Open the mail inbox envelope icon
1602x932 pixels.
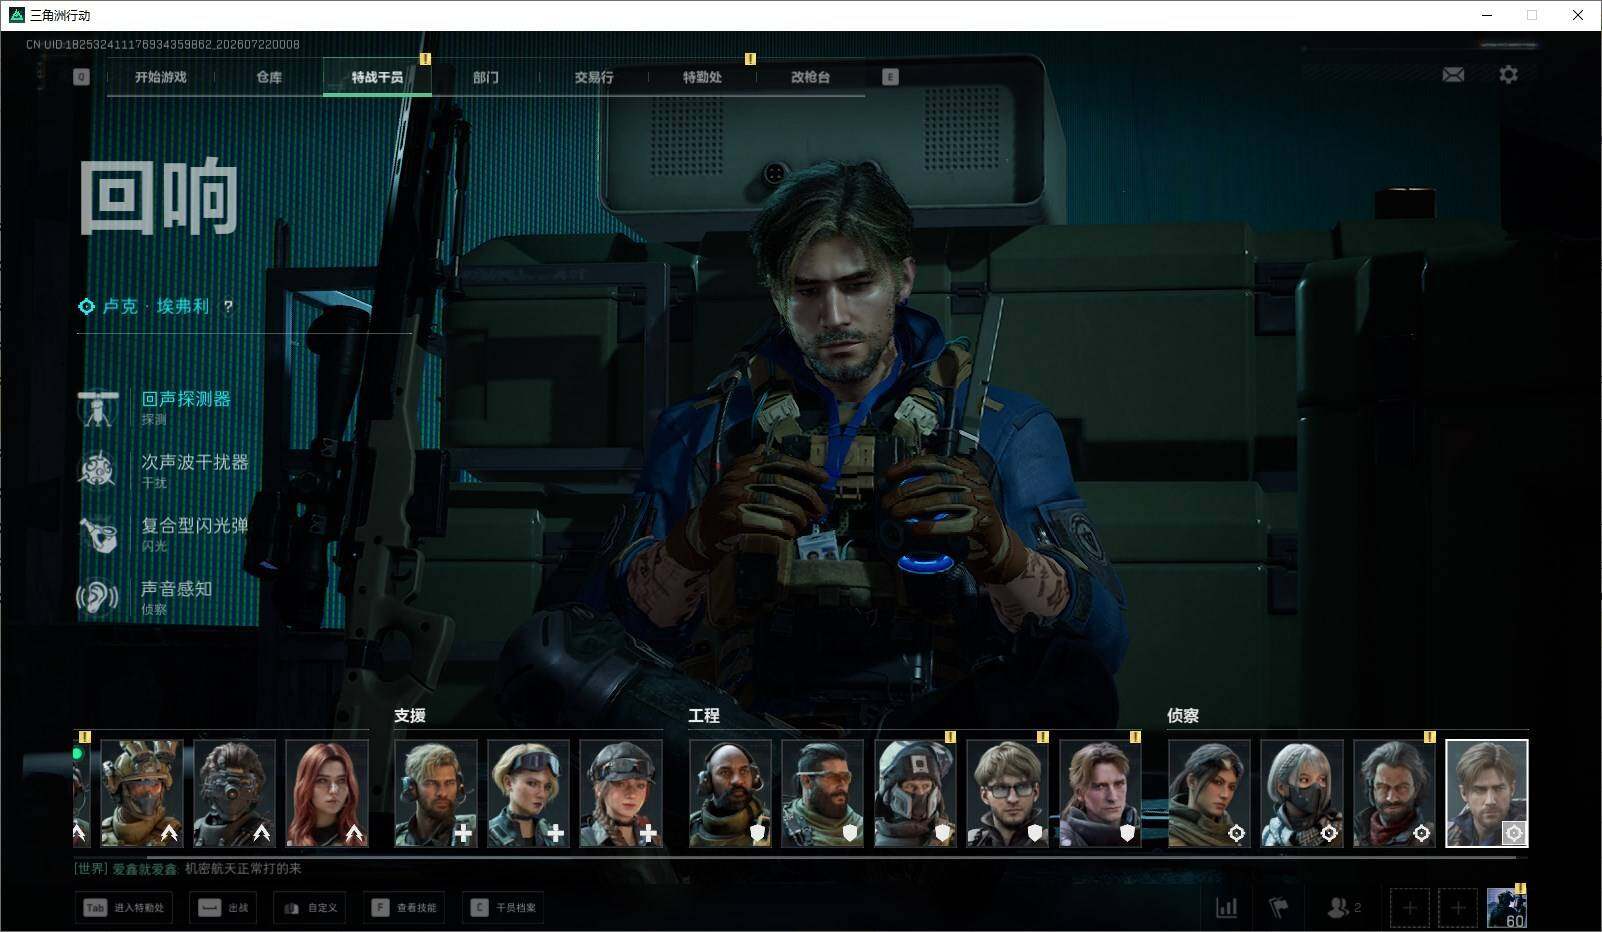[x=1453, y=75]
